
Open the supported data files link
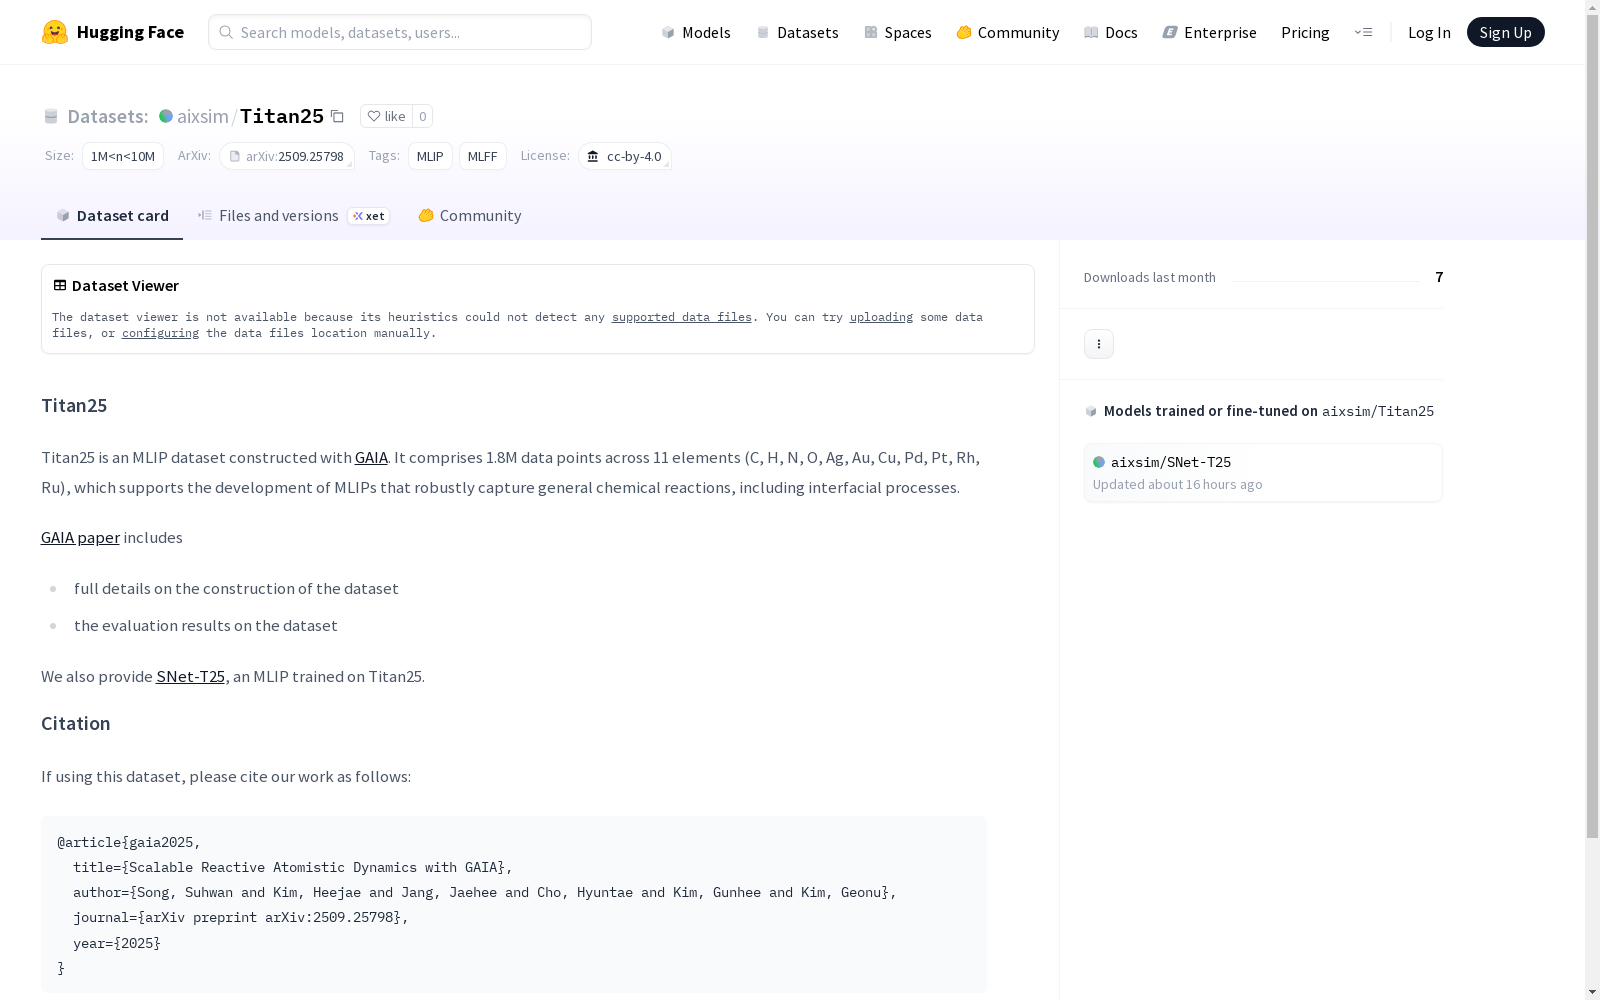(682, 317)
